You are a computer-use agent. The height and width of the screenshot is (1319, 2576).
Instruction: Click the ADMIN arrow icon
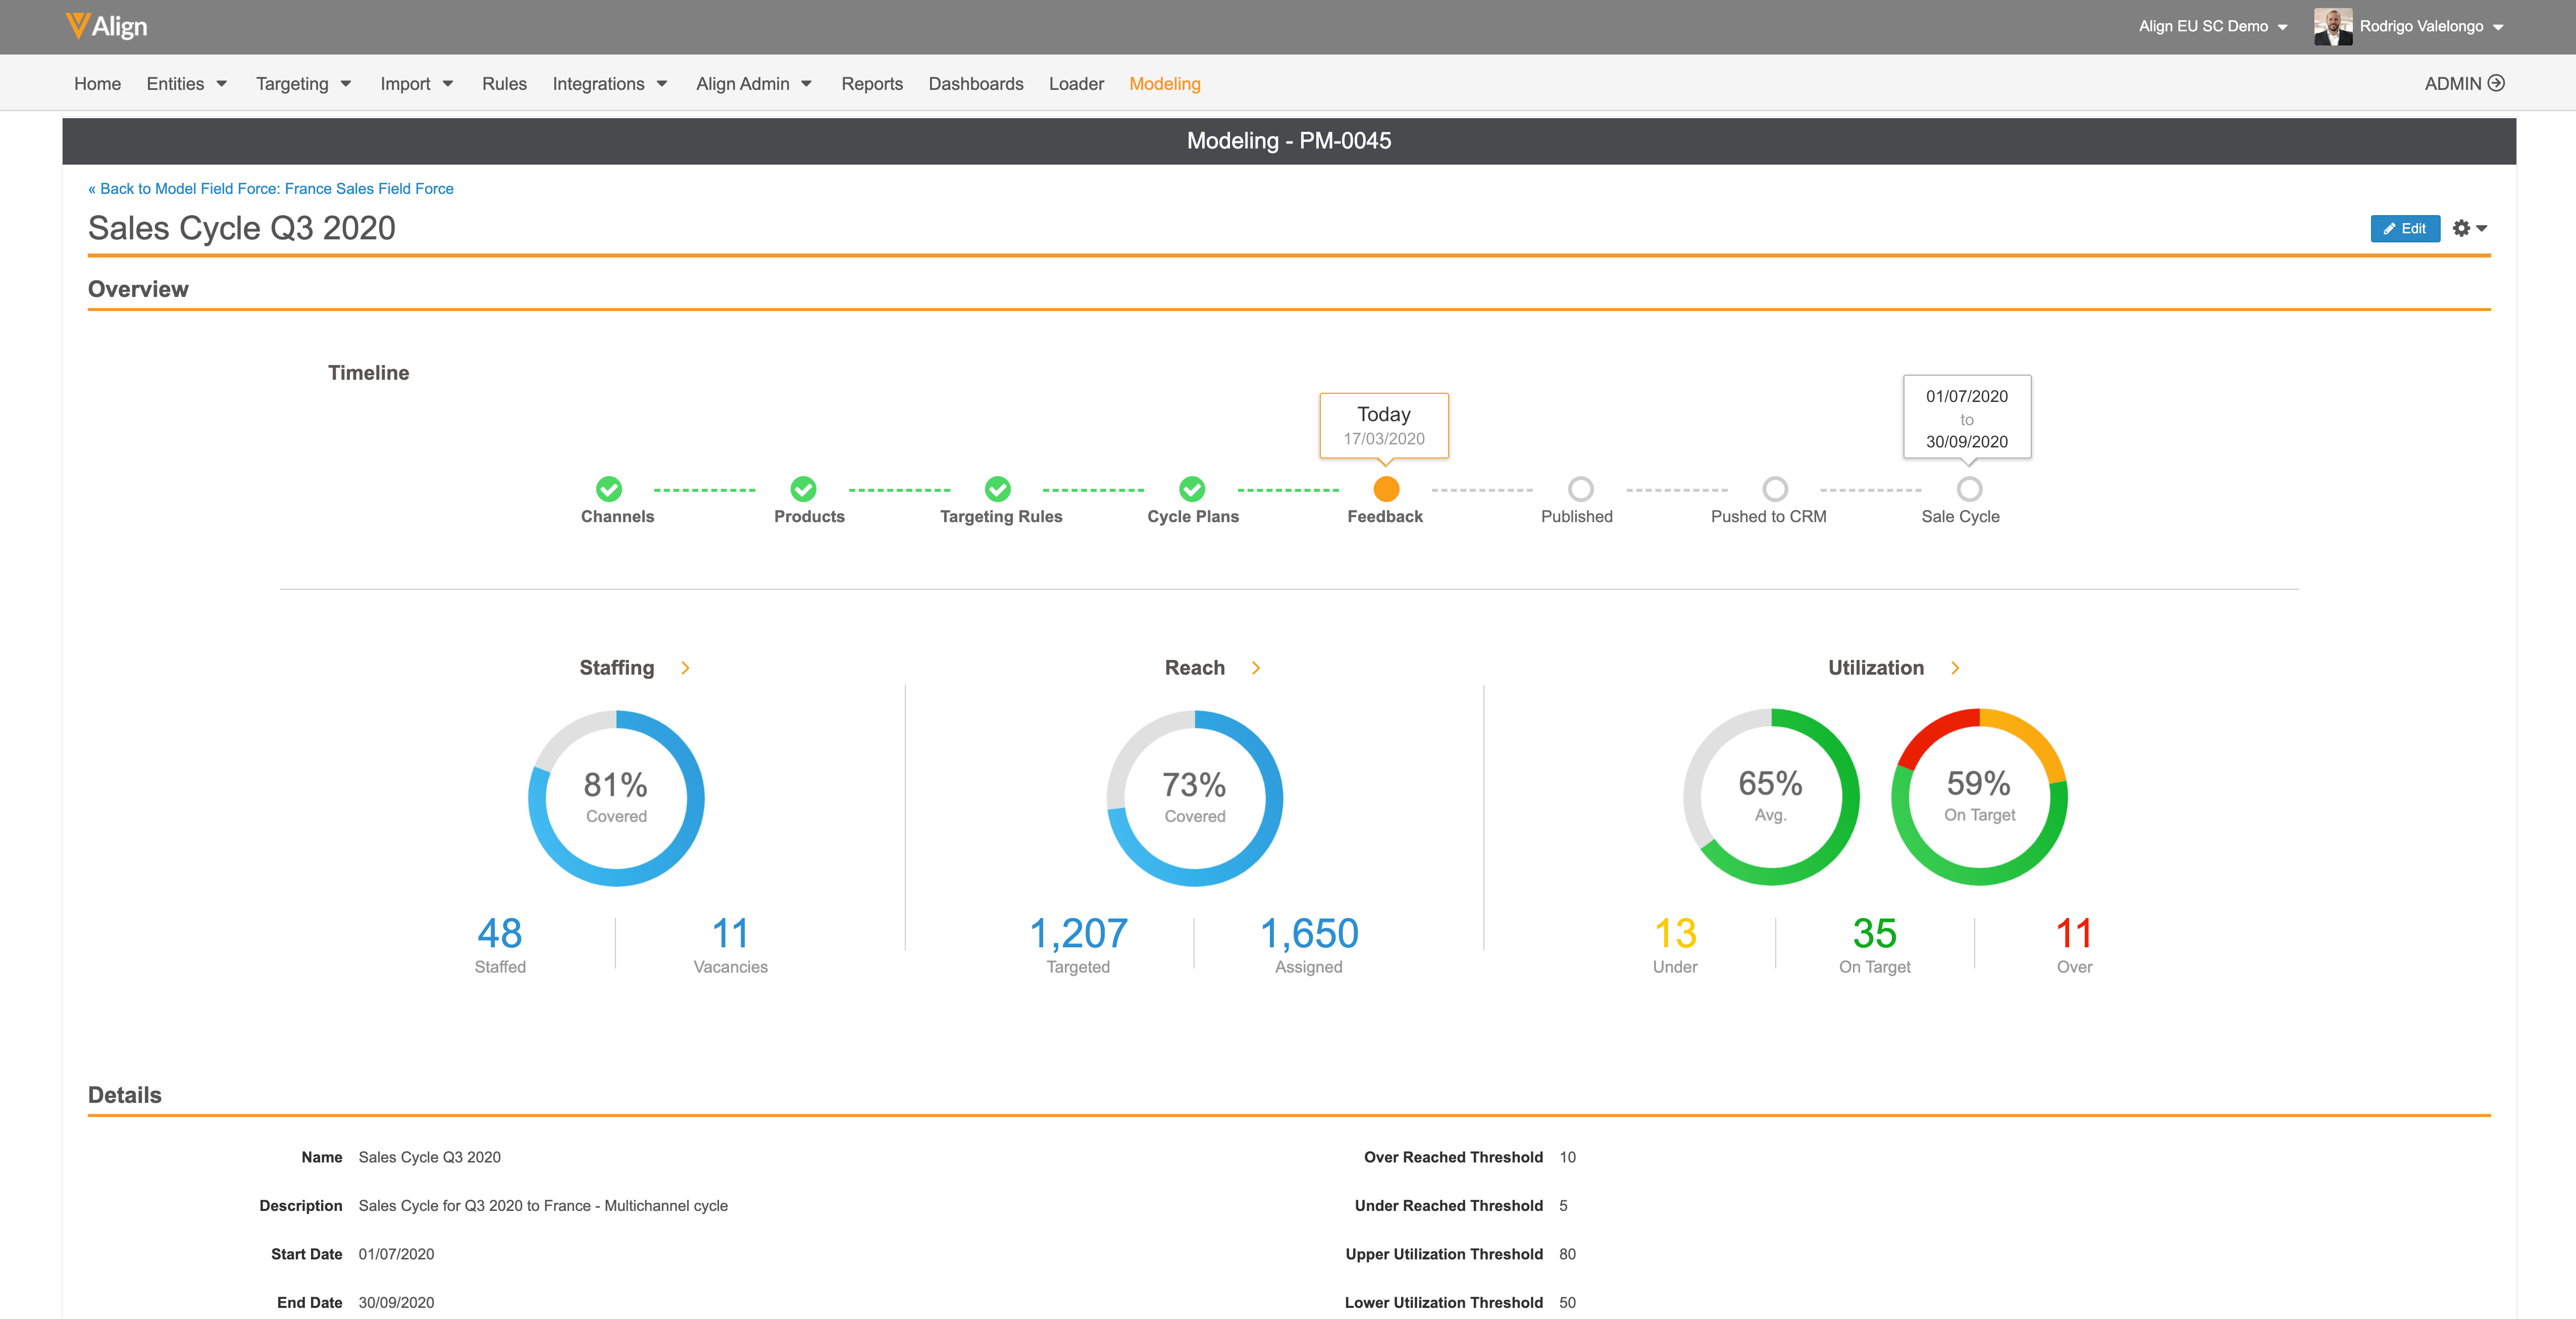2496,83
